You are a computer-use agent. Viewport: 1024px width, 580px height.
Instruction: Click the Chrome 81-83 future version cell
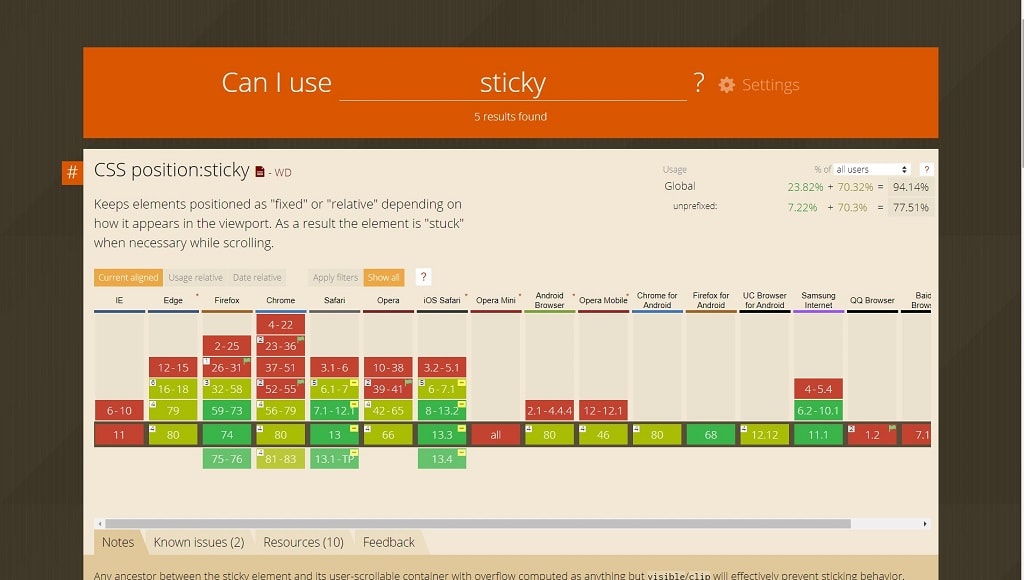(x=280, y=459)
